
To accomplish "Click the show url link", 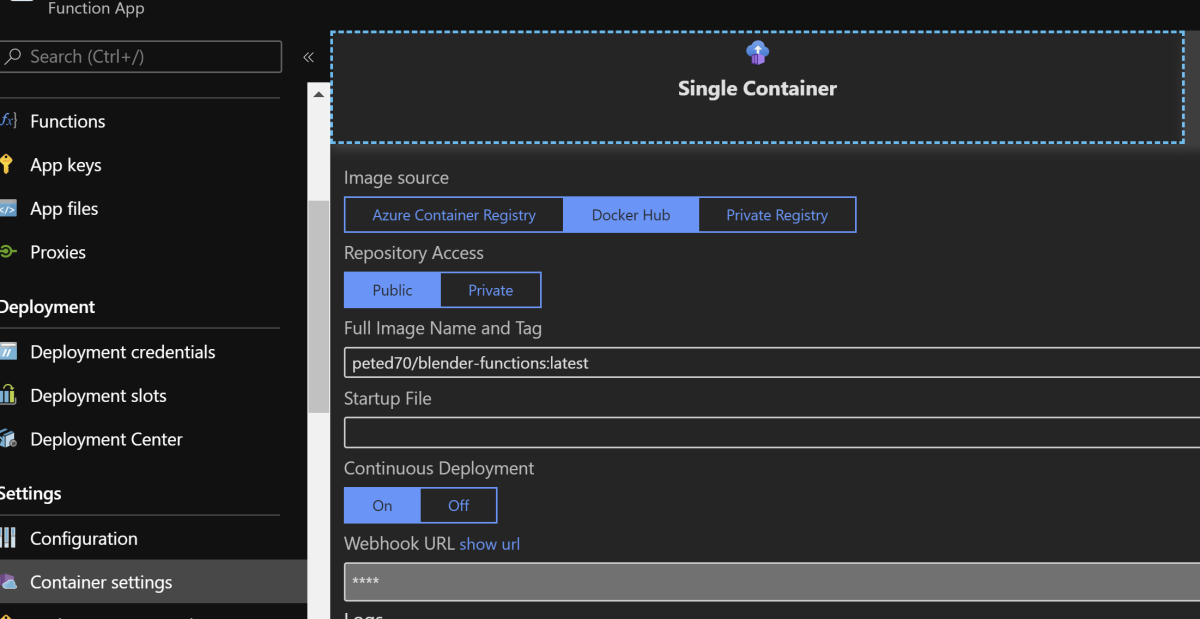I will point(490,544).
